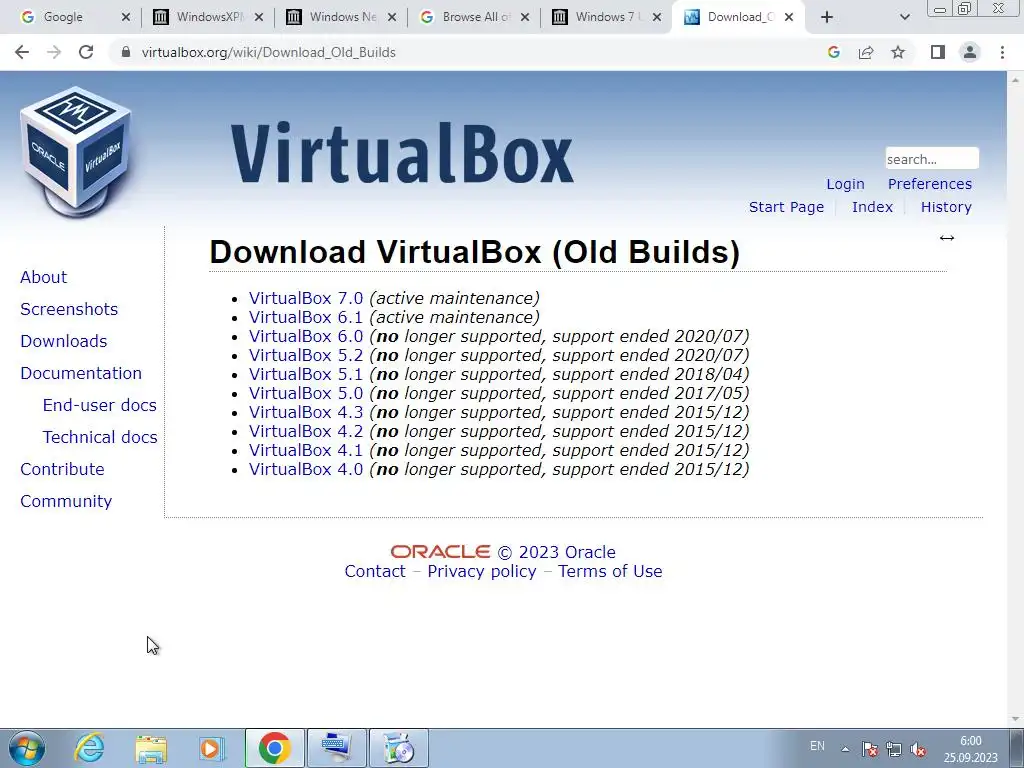The width and height of the screenshot is (1024, 768).
Task: Open the on-screen keyboard taskbar icon
Action: point(337,748)
